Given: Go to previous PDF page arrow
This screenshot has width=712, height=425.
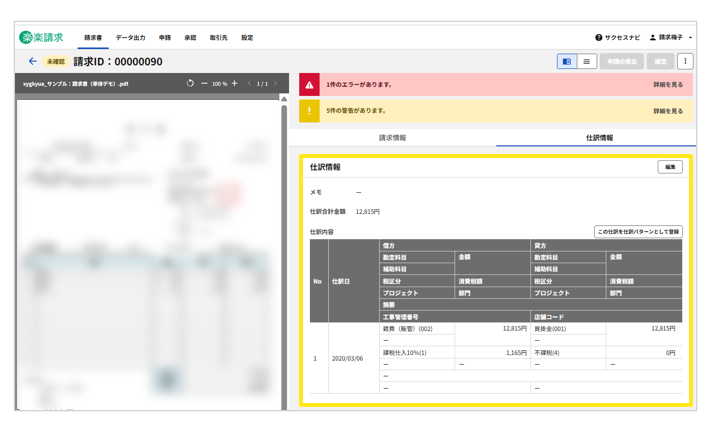Looking at the screenshot, I should pos(249,84).
